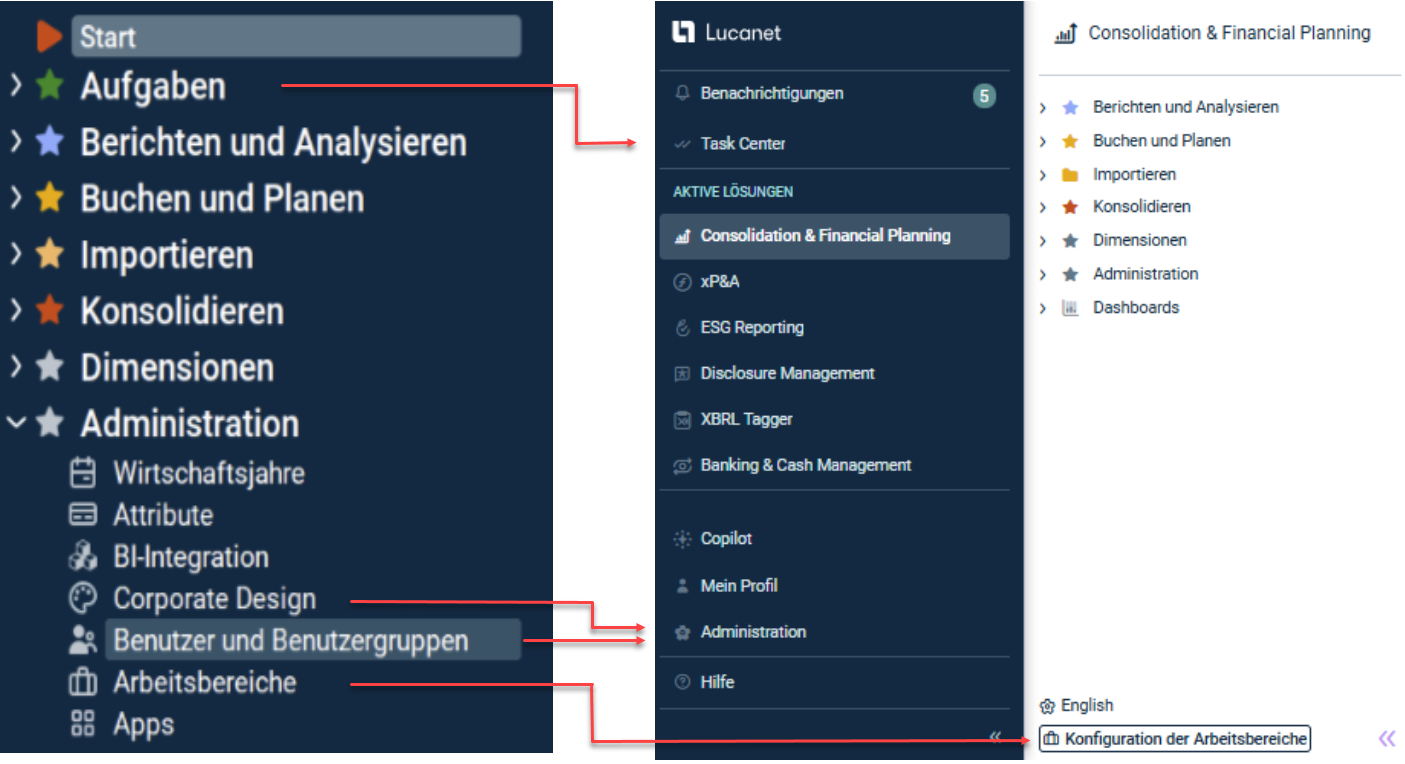Image resolution: width=1405 pixels, height=764 pixels.
Task: Expand Berichten und Analysieren in right panel
Action: pos(1043,107)
